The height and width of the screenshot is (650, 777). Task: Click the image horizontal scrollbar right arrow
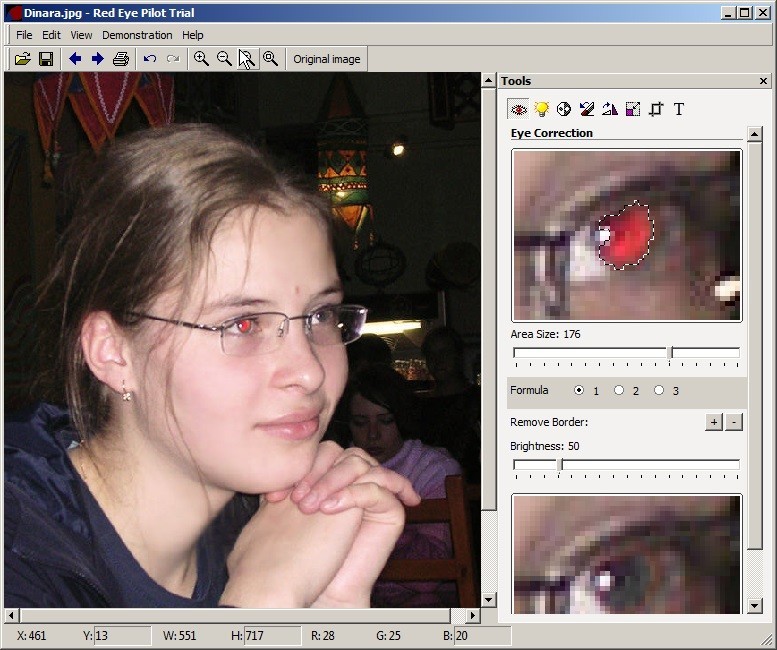click(x=473, y=615)
